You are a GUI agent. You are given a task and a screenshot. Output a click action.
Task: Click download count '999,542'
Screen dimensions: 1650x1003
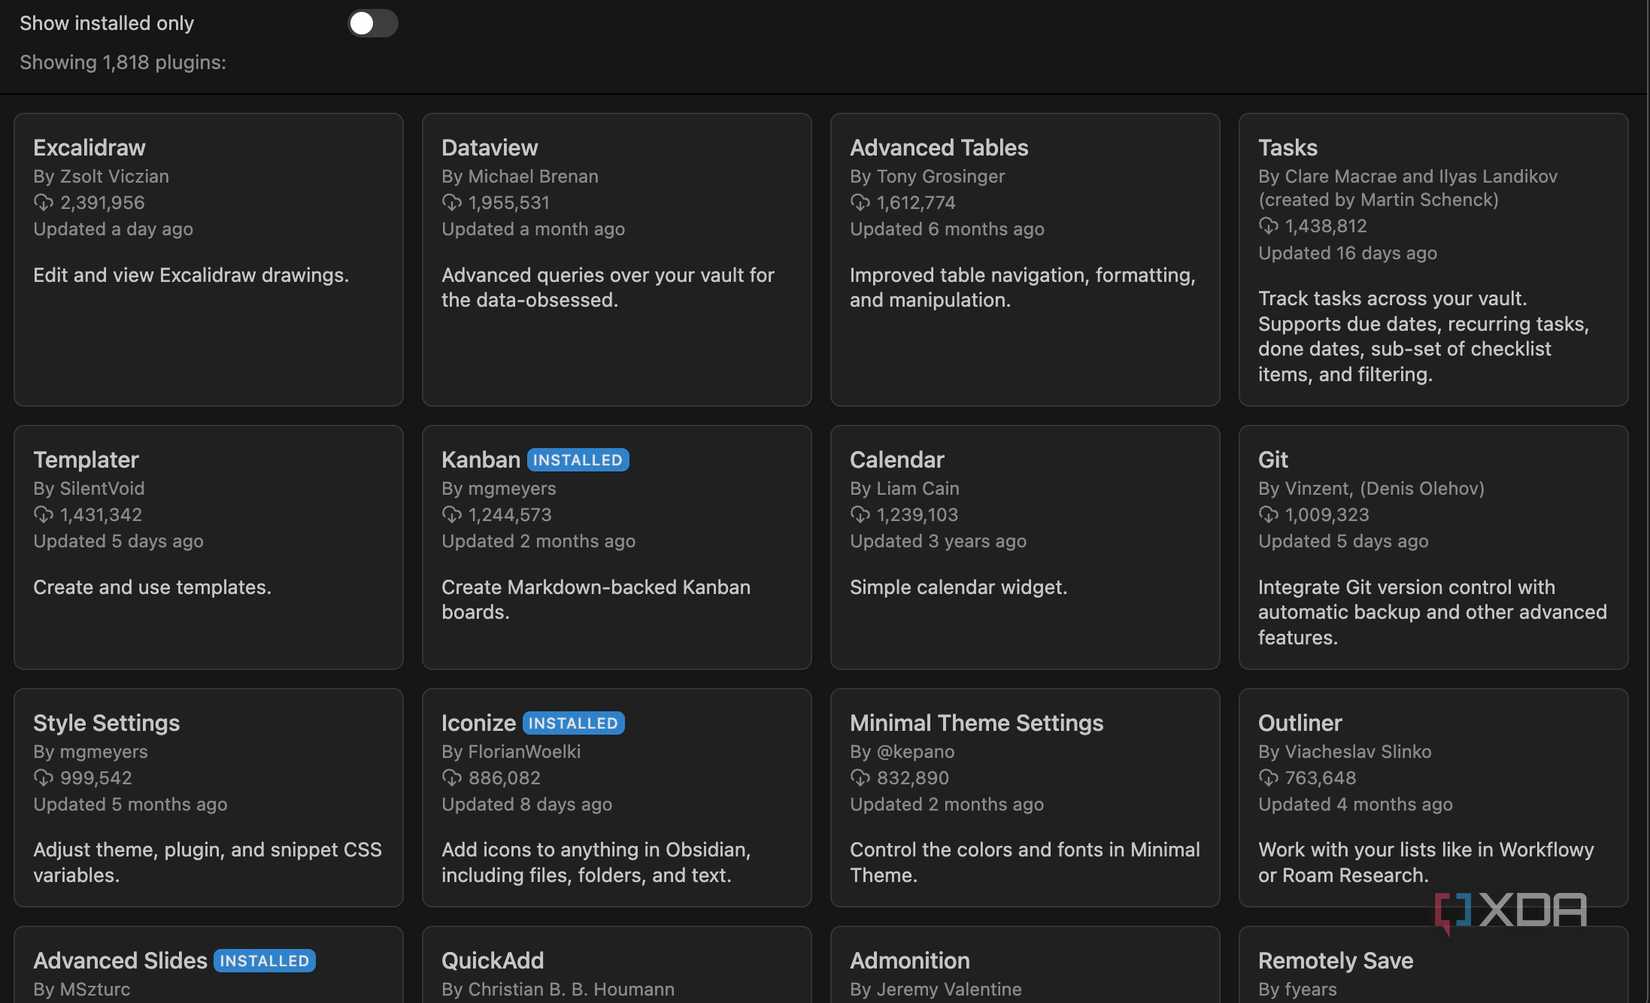tap(96, 778)
